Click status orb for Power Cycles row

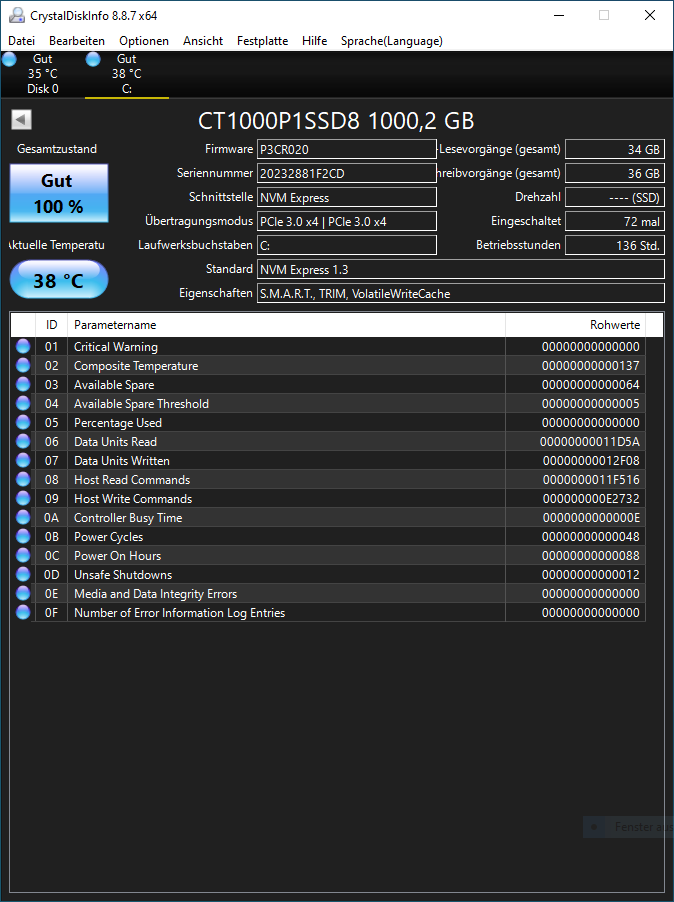[23, 536]
